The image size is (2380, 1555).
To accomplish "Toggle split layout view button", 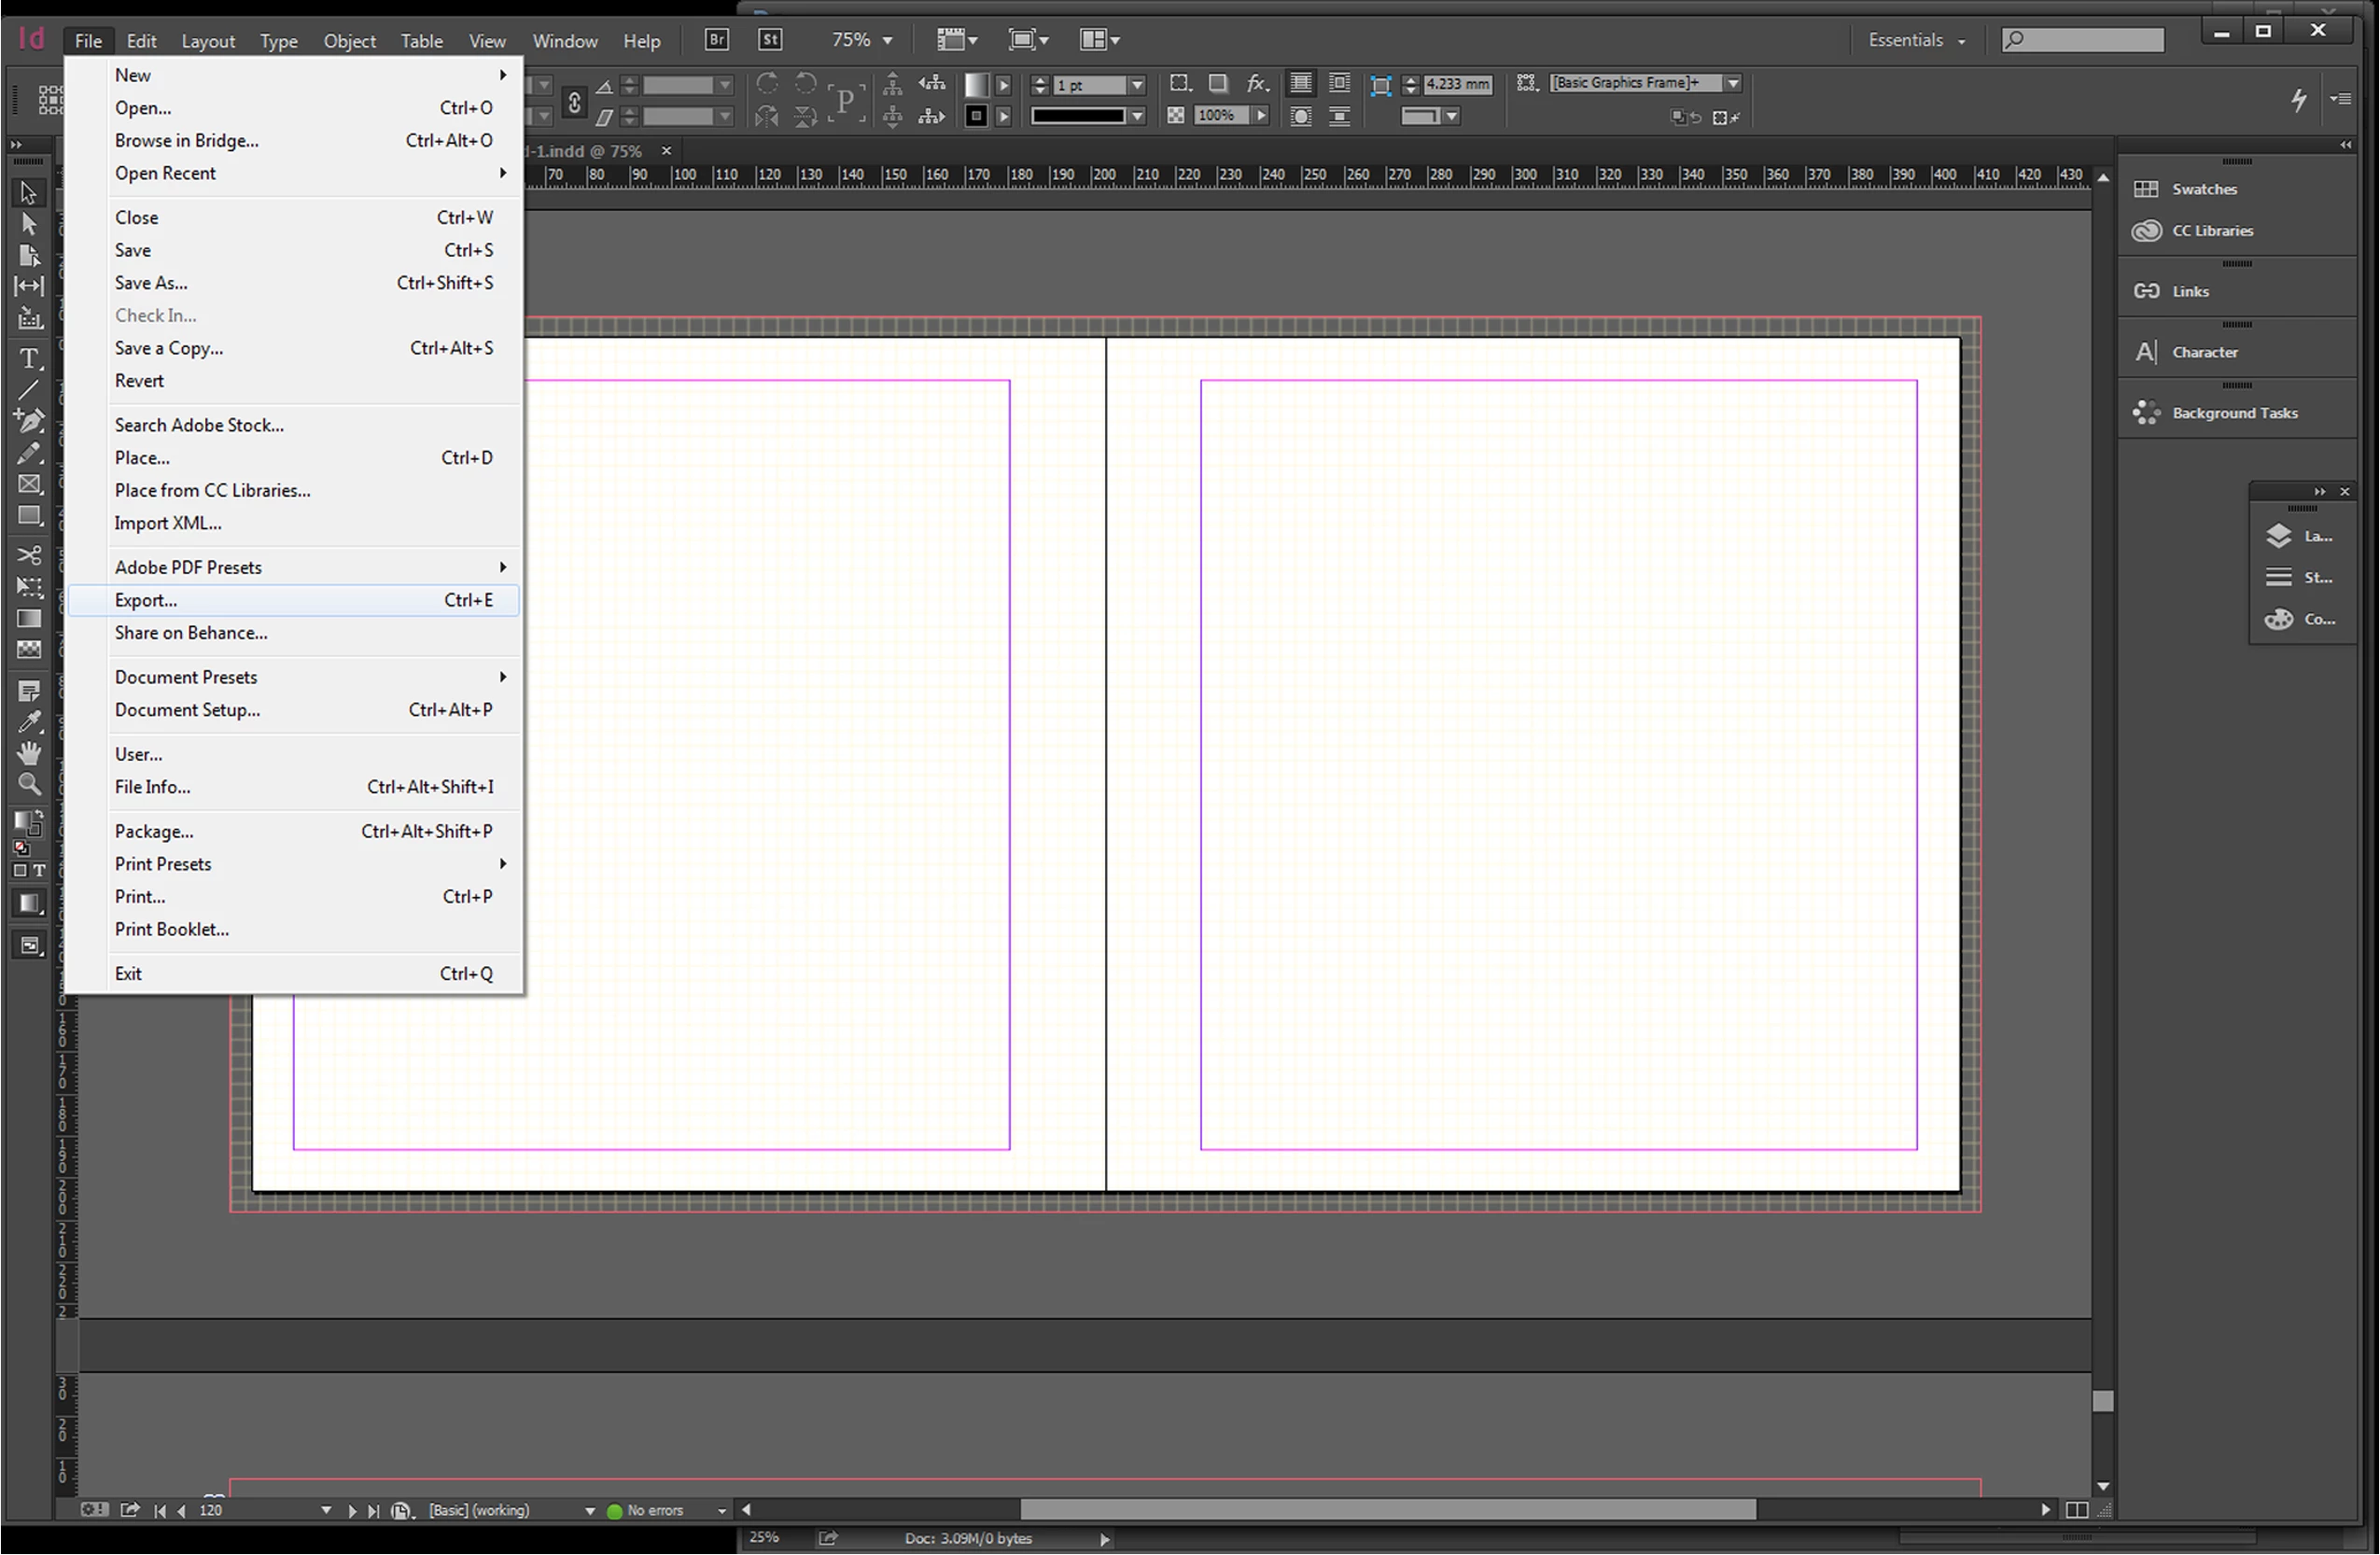I will pyautogui.click(x=2077, y=1510).
